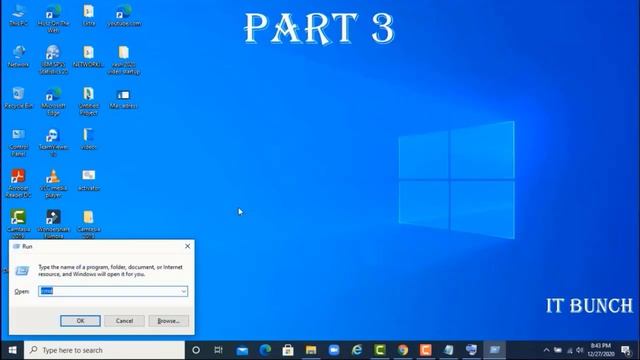Open Task View on the taskbar

click(x=218, y=350)
